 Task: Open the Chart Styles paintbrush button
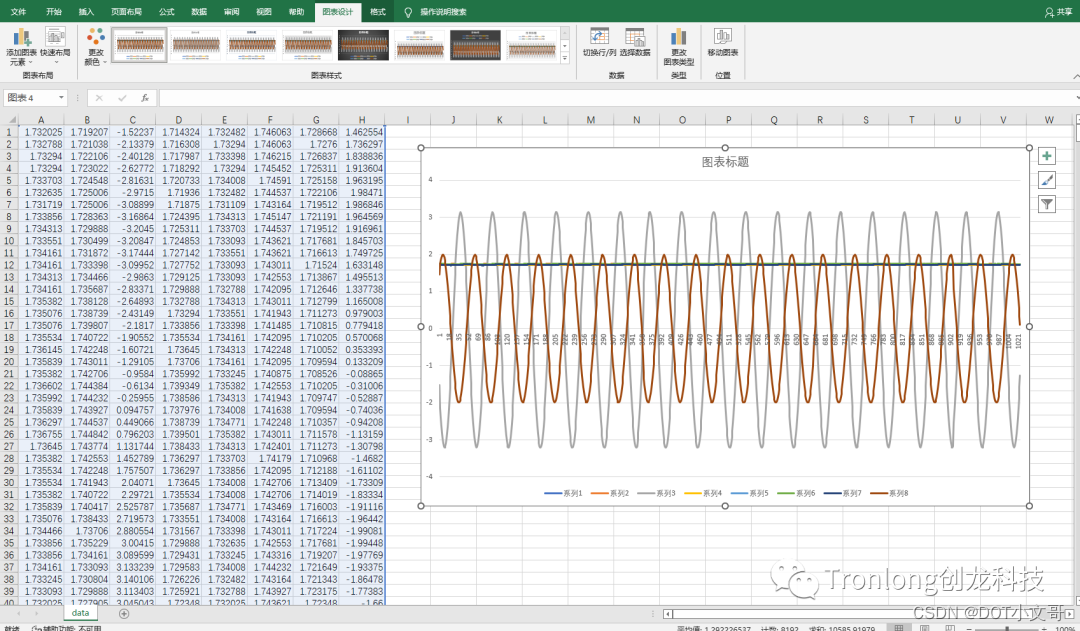coord(1046,180)
